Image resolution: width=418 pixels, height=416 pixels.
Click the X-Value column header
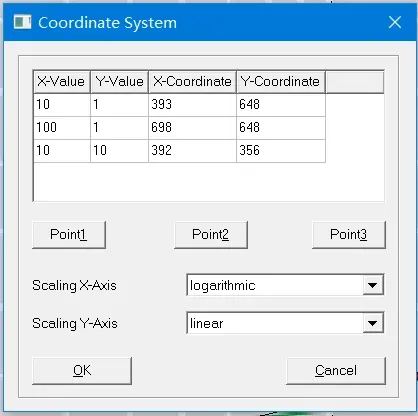(62, 82)
